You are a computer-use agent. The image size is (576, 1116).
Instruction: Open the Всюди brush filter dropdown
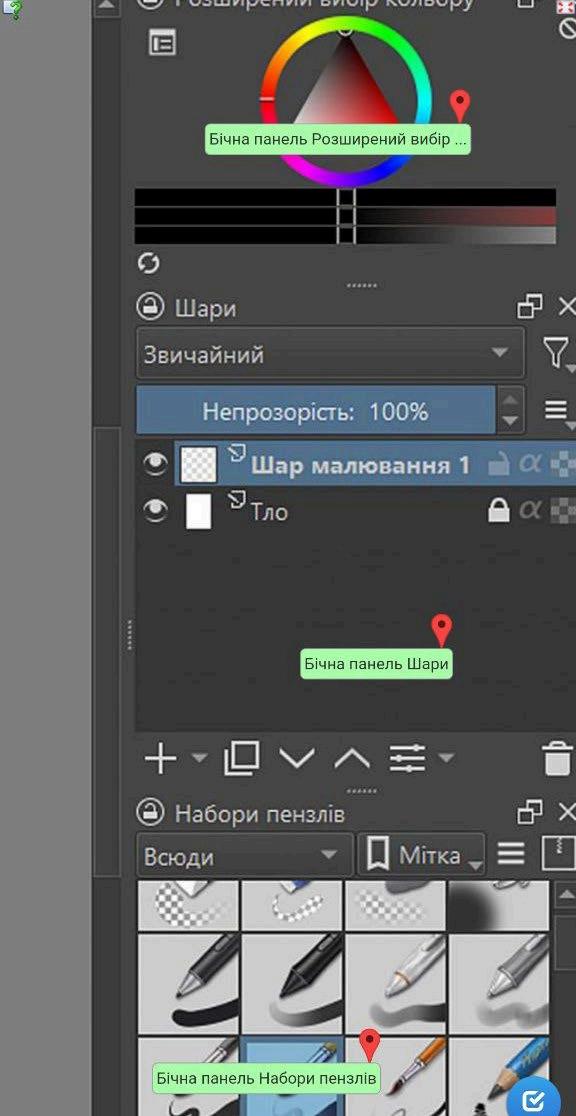244,855
